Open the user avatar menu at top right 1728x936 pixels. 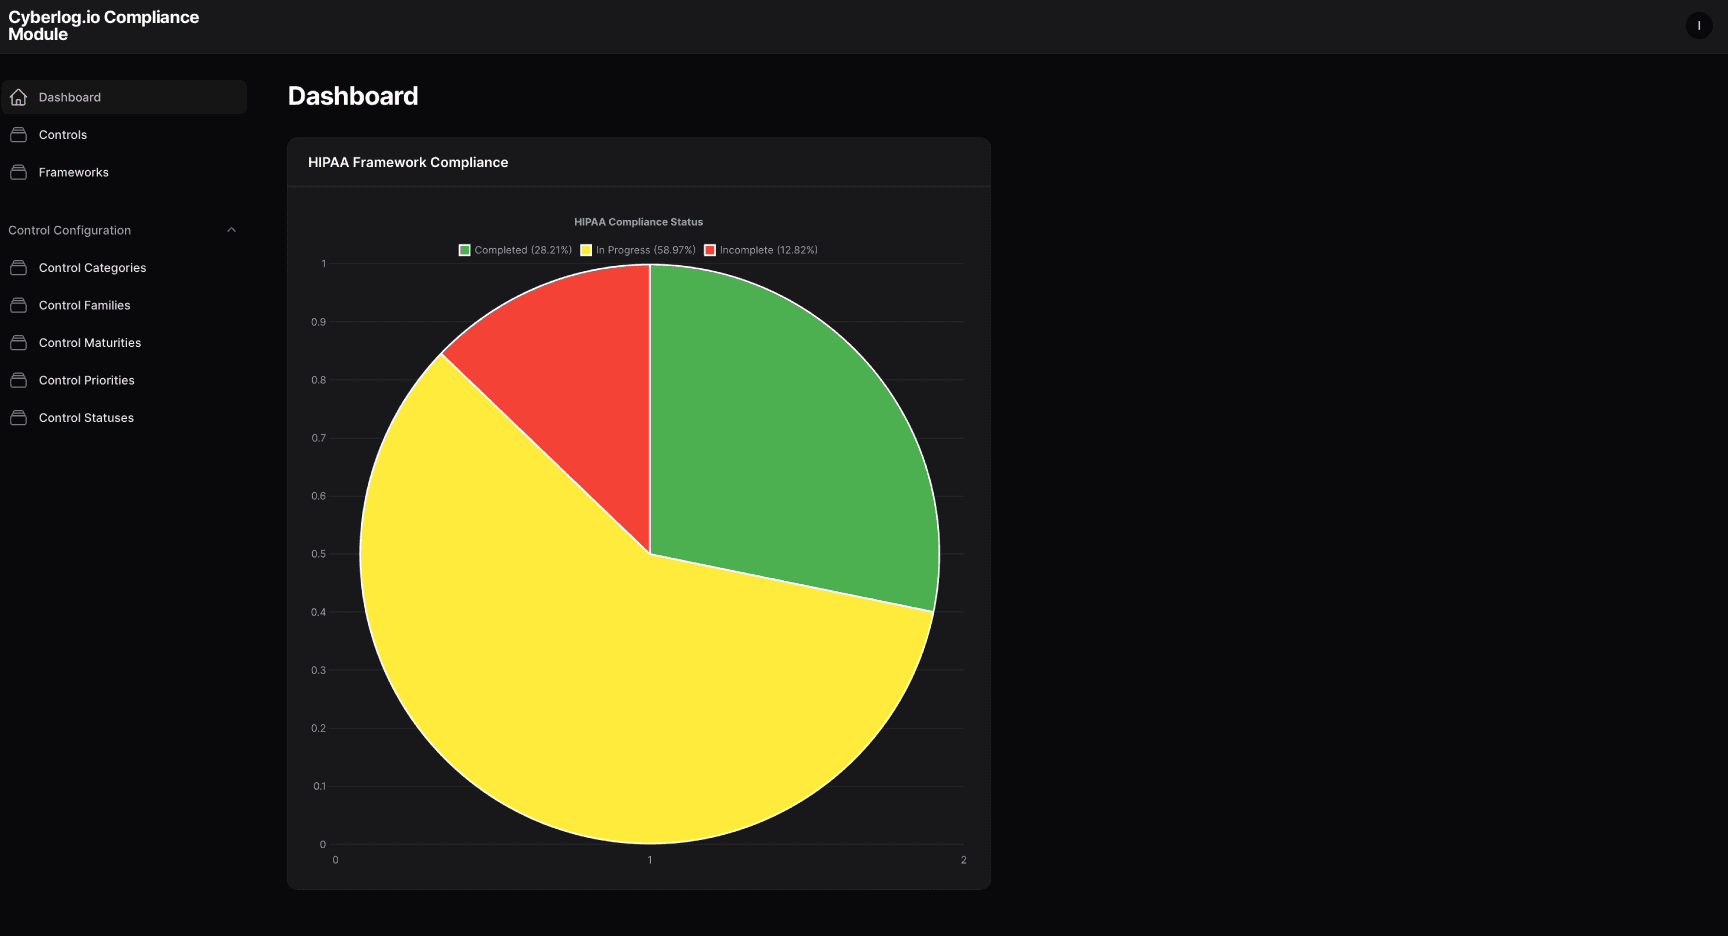tap(1698, 26)
